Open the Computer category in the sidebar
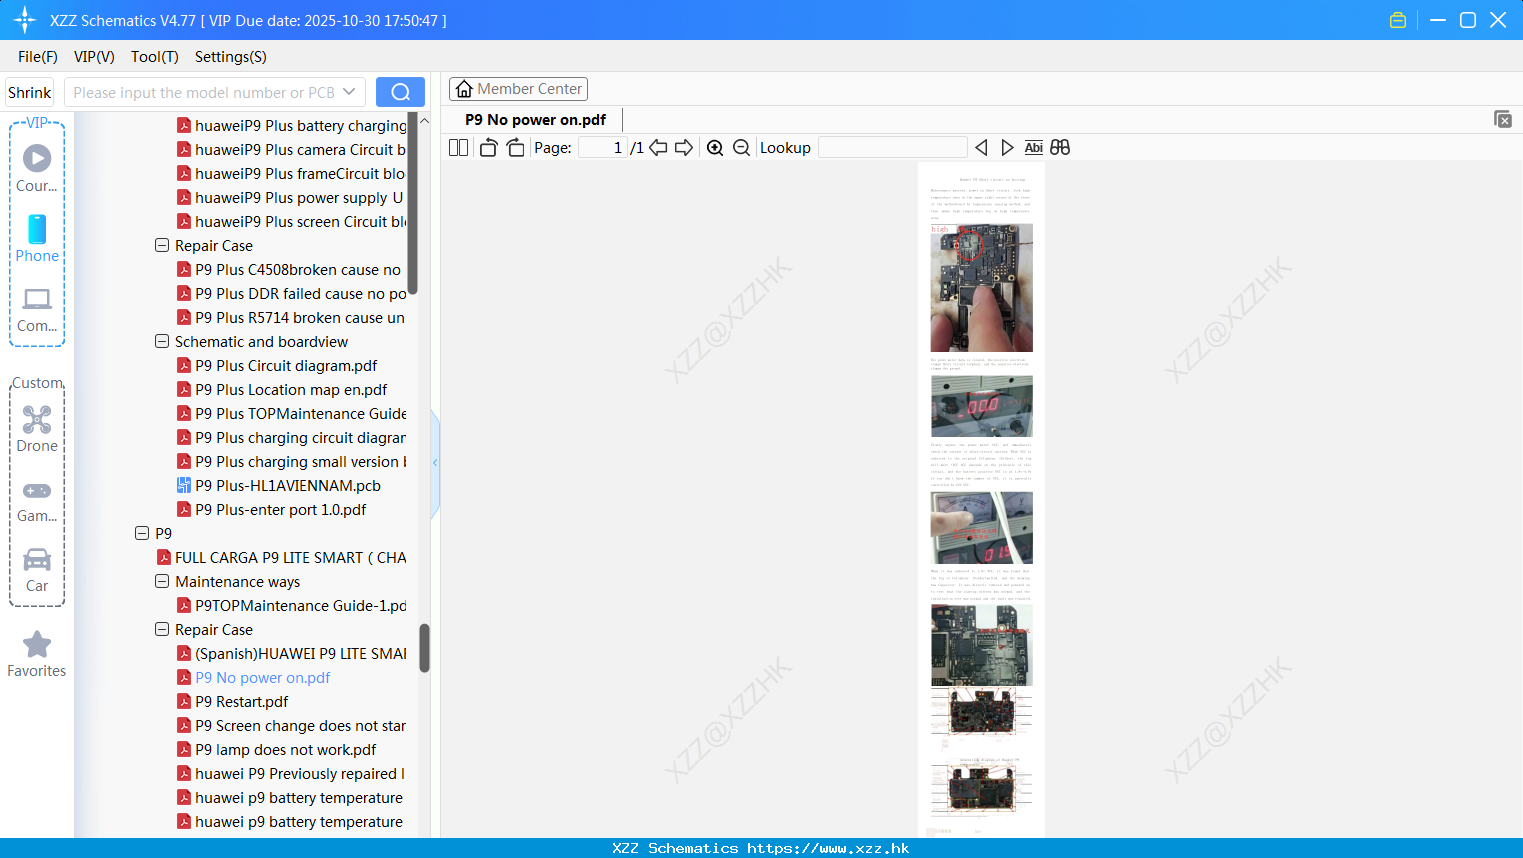Image resolution: width=1523 pixels, height=858 pixels. (x=37, y=309)
